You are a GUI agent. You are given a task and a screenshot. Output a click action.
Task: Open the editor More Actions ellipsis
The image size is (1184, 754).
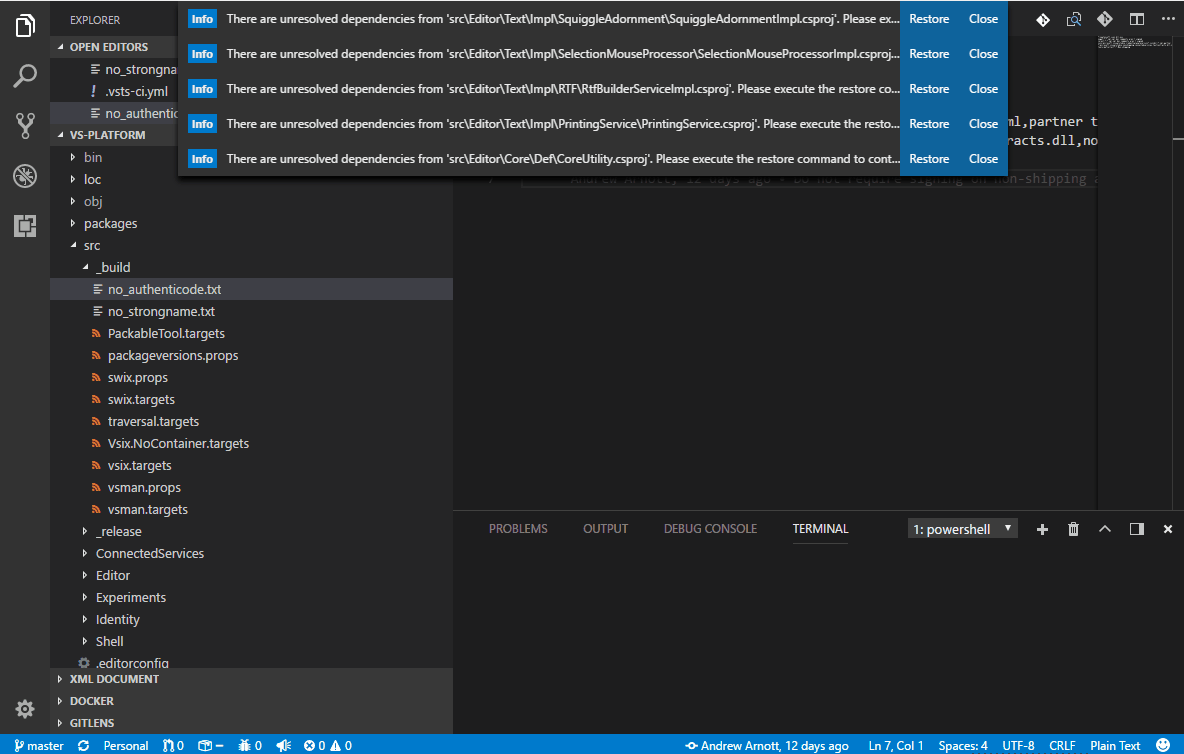click(x=1167, y=19)
